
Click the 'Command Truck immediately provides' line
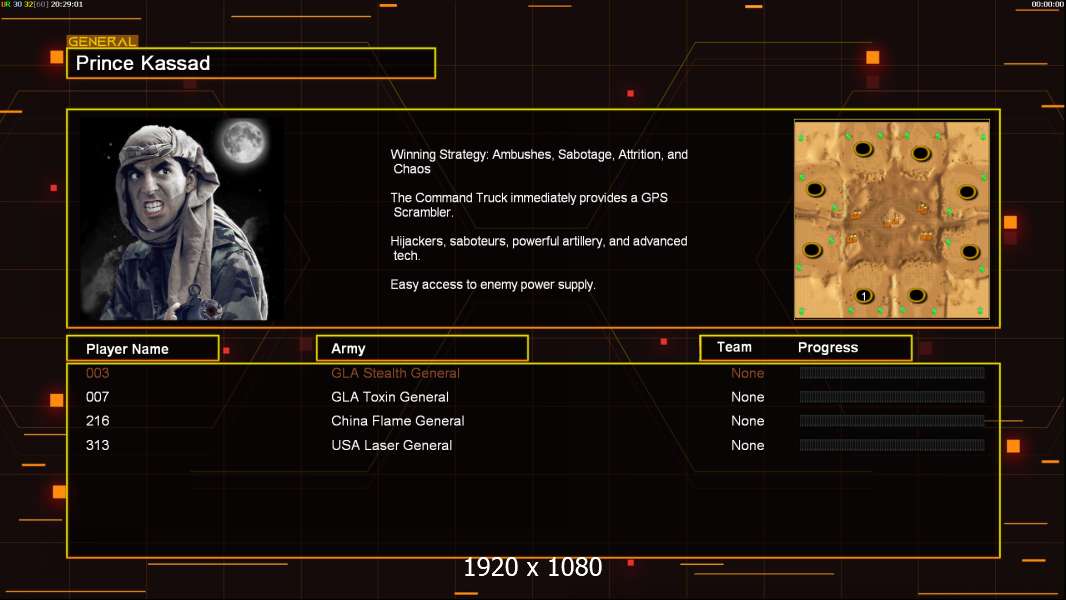(529, 205)
